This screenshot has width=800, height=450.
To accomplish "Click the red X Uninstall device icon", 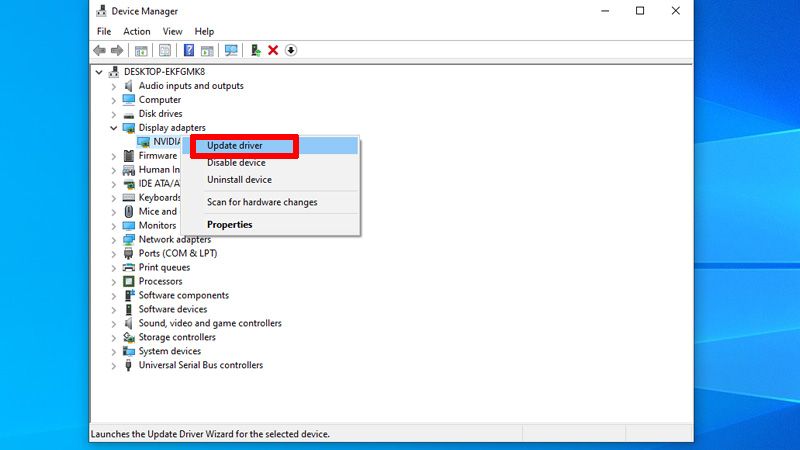I will (273, 50).
